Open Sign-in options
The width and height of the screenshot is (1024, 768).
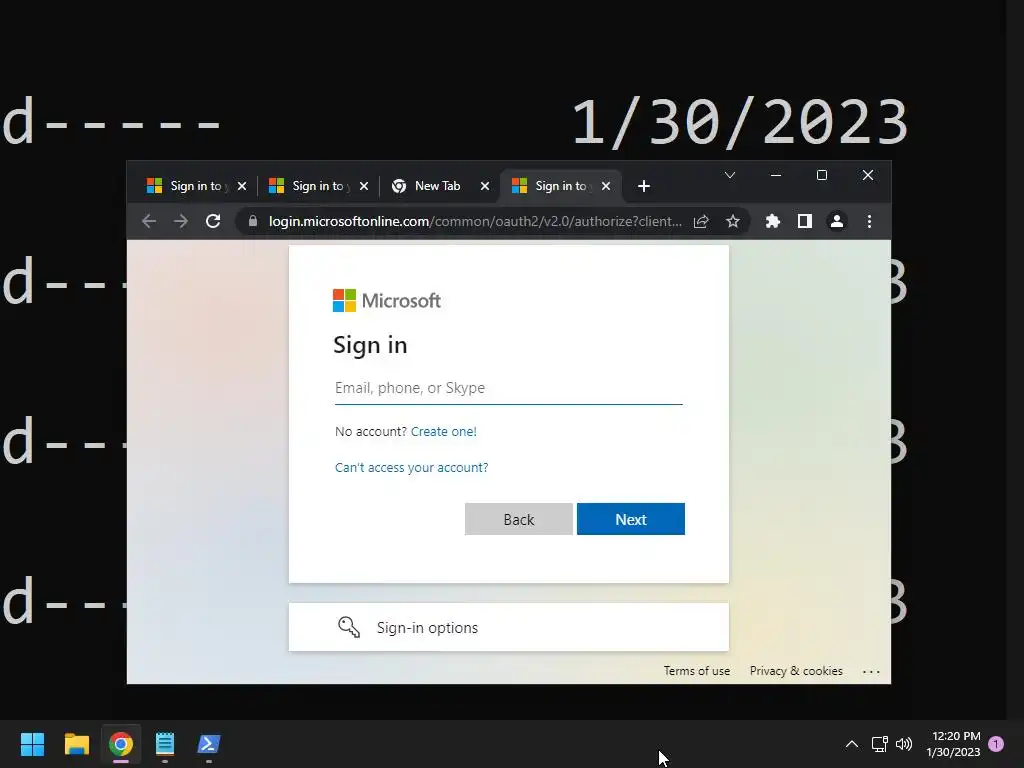(509, 627)
